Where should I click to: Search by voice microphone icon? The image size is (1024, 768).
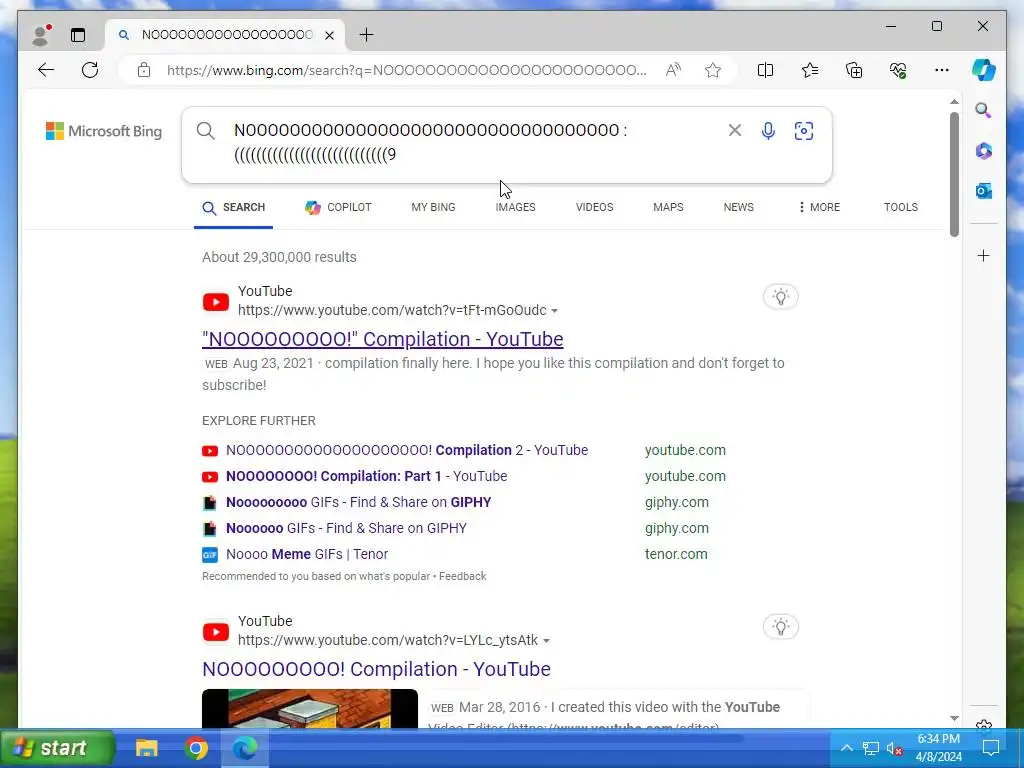(x=768, y=131)
